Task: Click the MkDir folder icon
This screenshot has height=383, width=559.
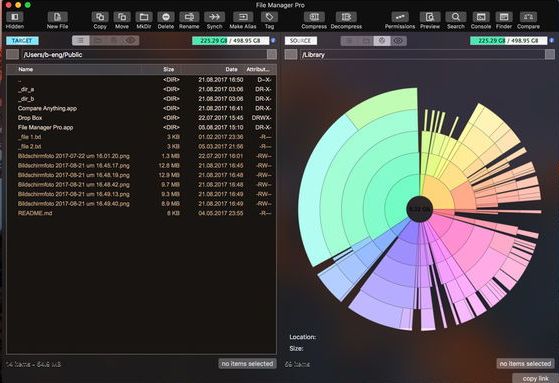Action: 144,17
